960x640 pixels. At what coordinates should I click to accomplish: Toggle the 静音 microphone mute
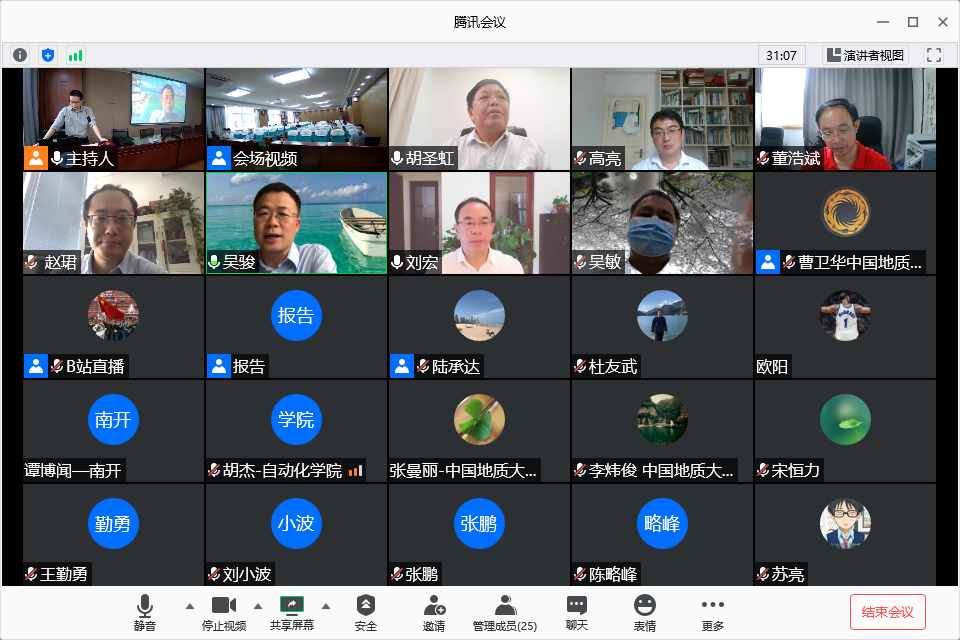pyautogui.click(x=145, y=612)
